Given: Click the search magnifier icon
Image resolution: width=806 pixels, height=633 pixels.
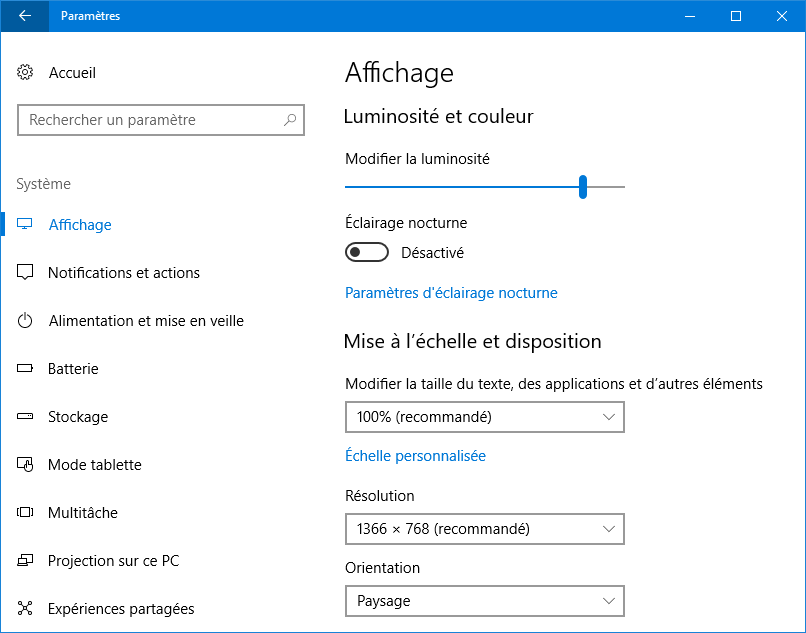Looking at the screenshot, I should point(290,120).
